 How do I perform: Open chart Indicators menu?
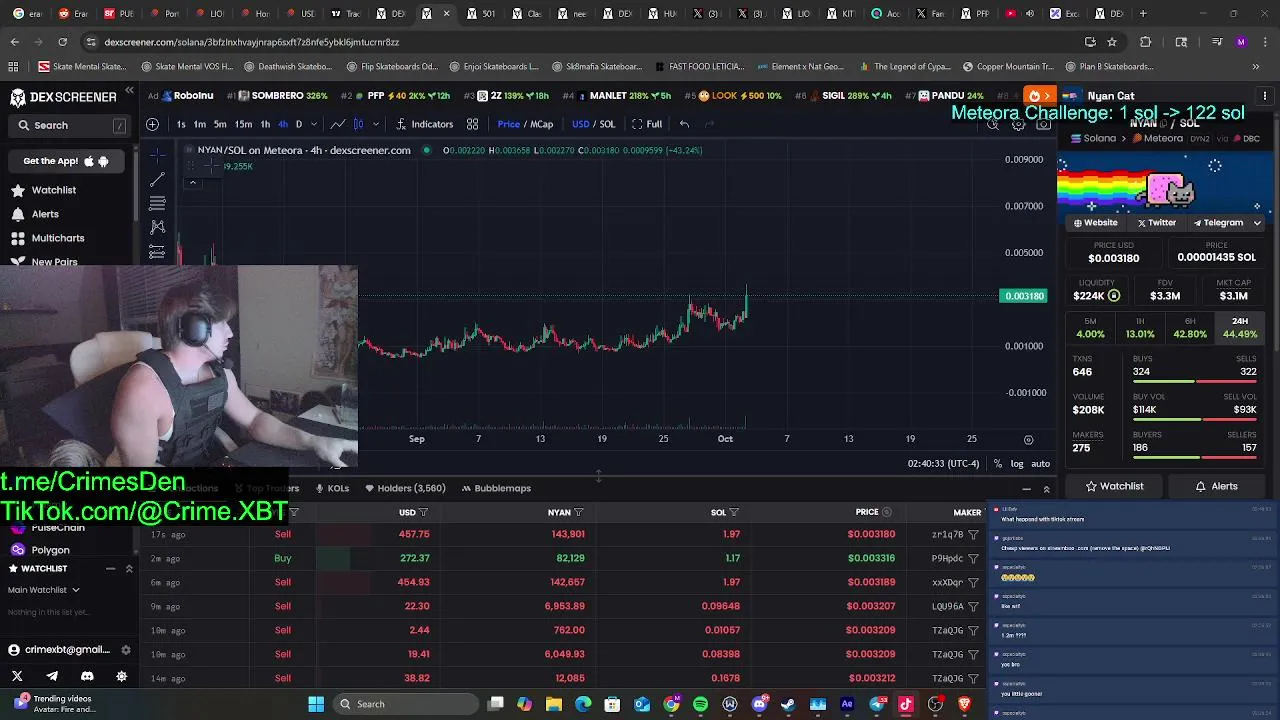[424, 124]
